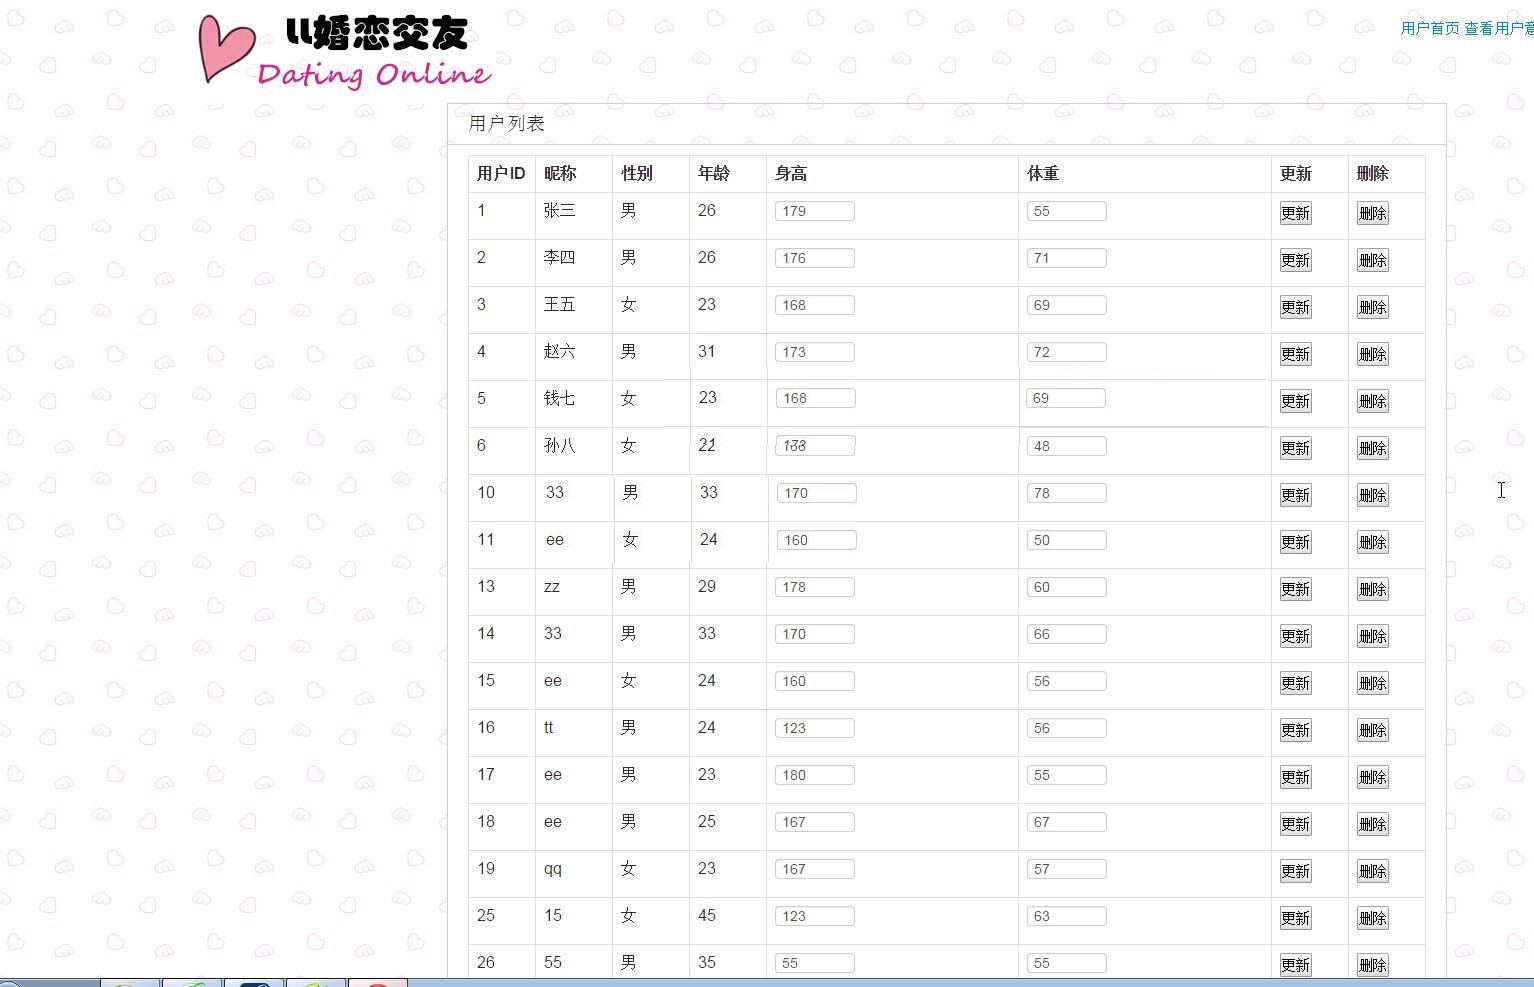The image size is (1534, 987).
Task: Edit the weight field showing 67
Action: click(1067, 822)
